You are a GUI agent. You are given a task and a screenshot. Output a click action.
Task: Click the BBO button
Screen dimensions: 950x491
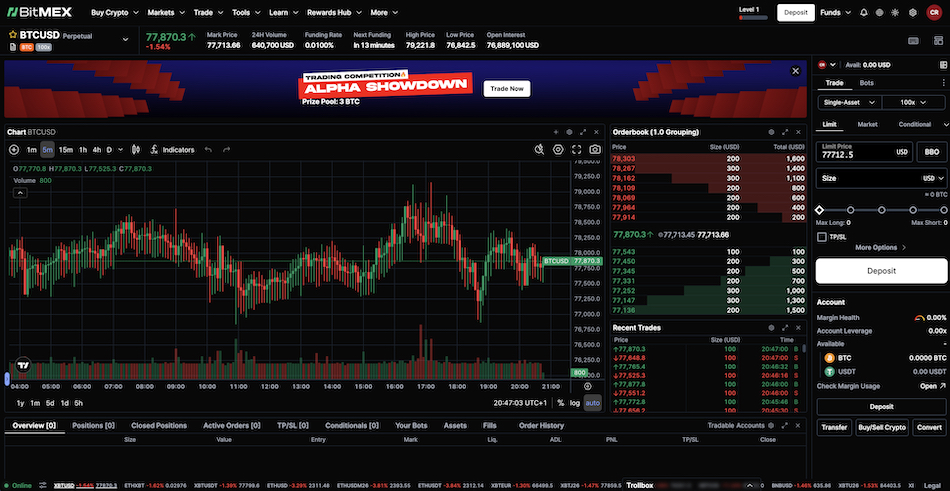932,152
